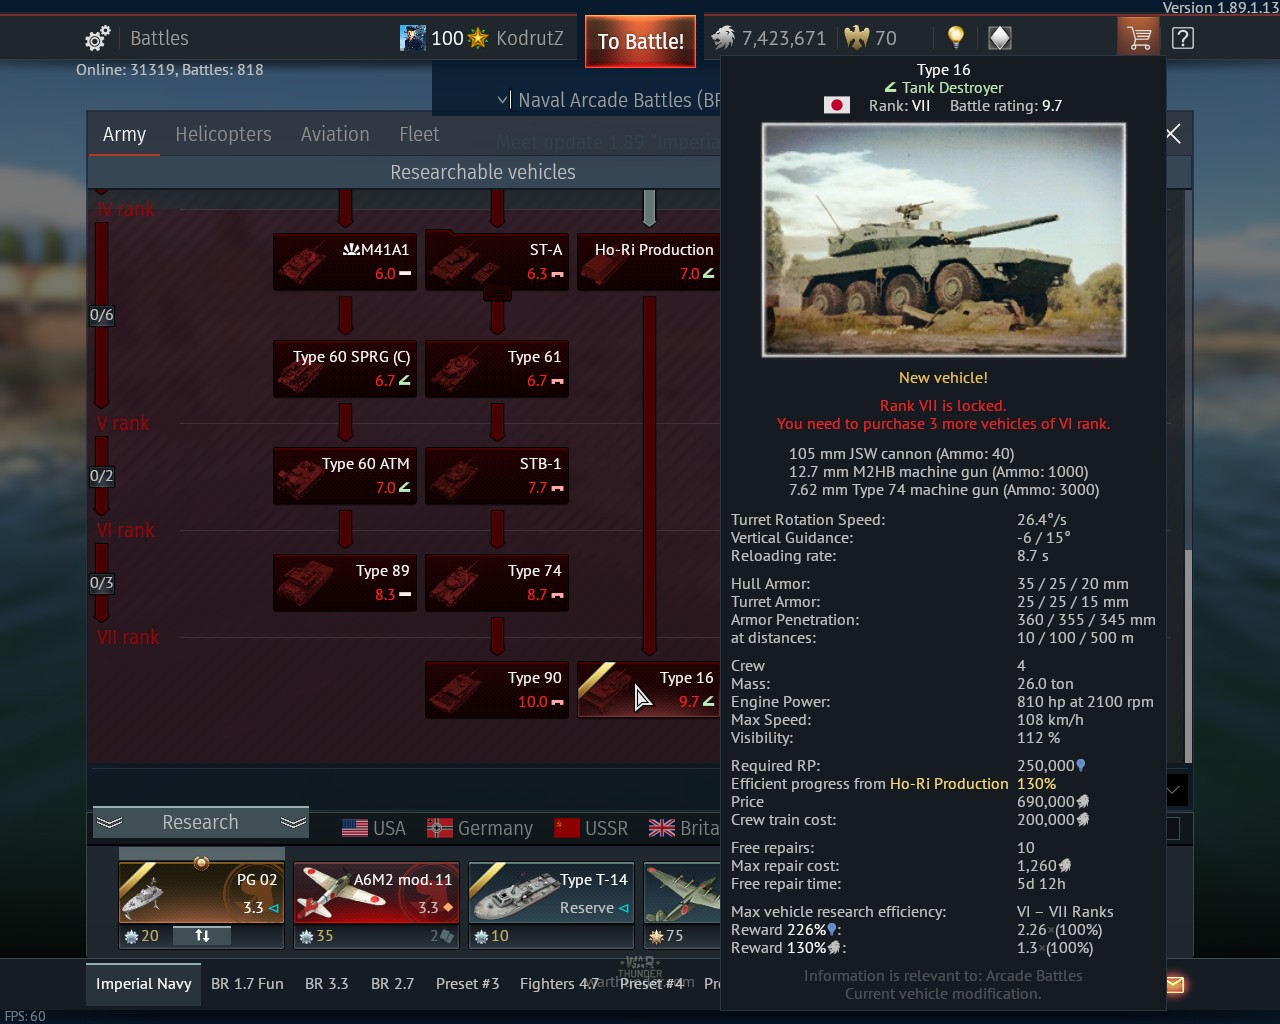Open the help question mark icon

point(1182,39)
